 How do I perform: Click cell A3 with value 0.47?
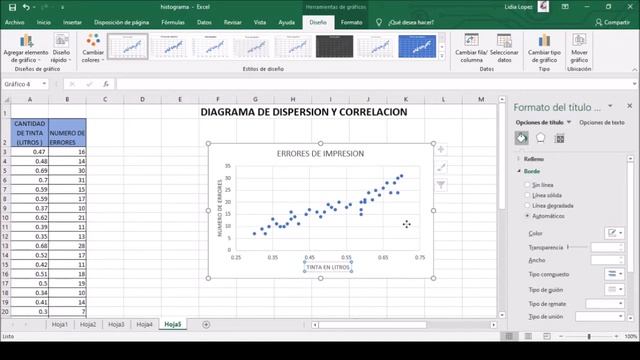click(30, 152)
